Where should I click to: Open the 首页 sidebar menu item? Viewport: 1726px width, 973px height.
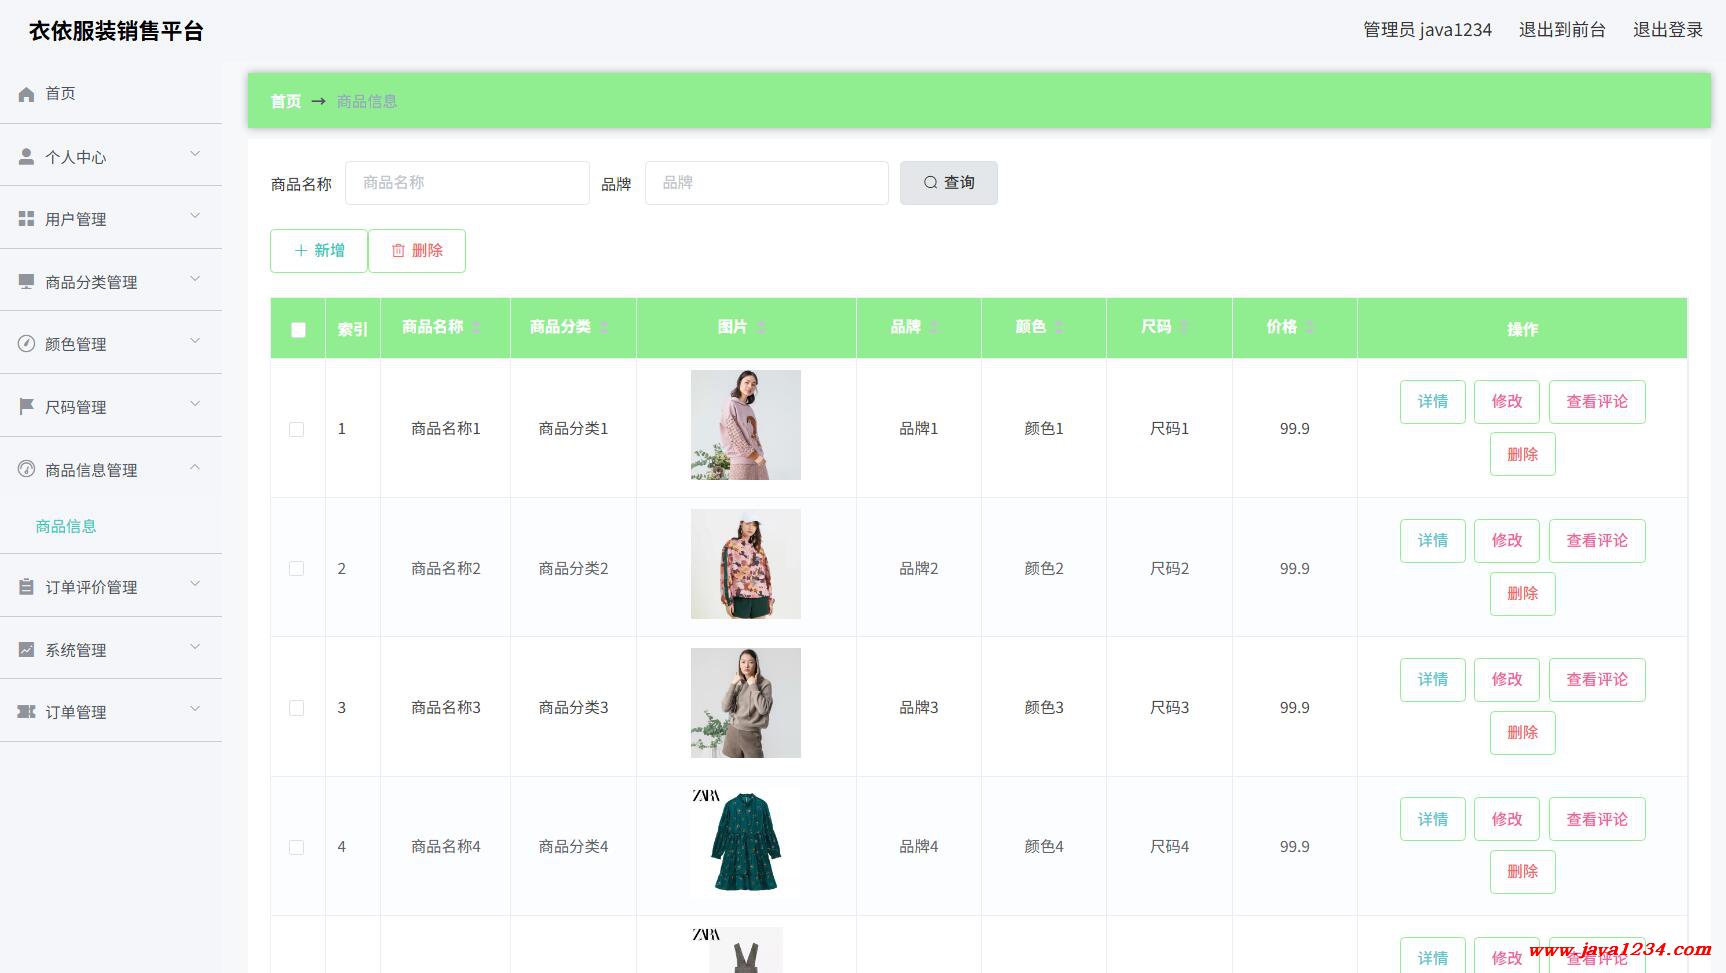[x=111, y=93]
